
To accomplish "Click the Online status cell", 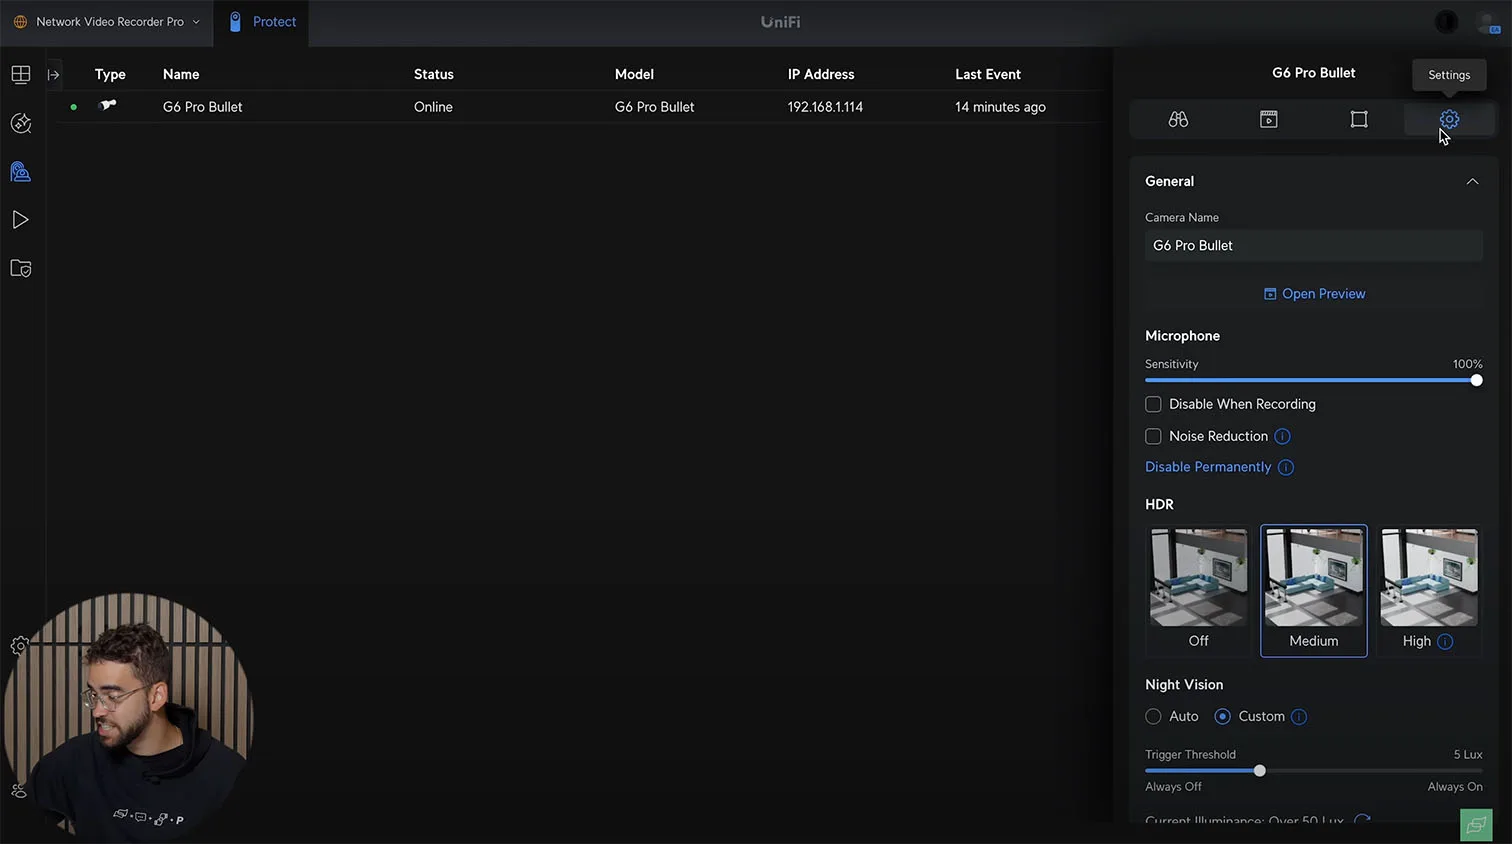I will [433, 107].
